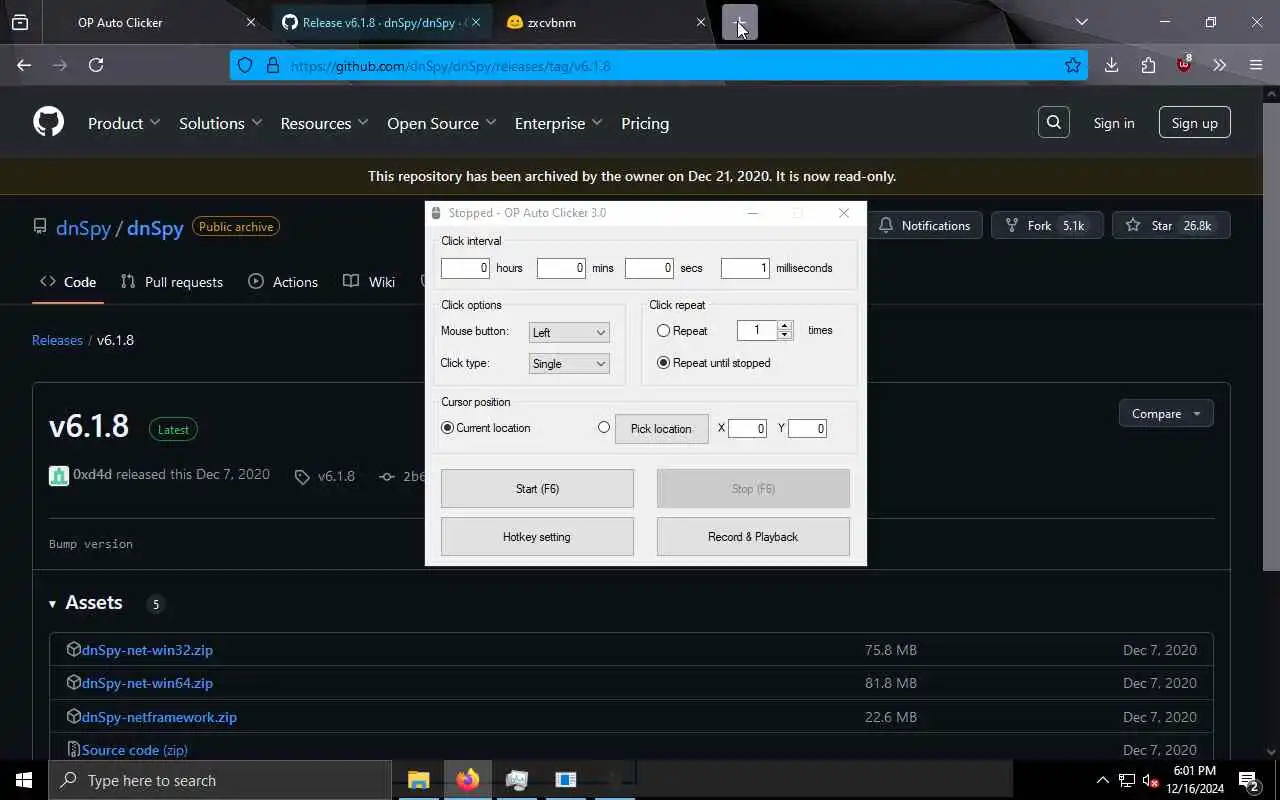Select Current location radio button
The image size is (1280, 800).
[447, 428]
